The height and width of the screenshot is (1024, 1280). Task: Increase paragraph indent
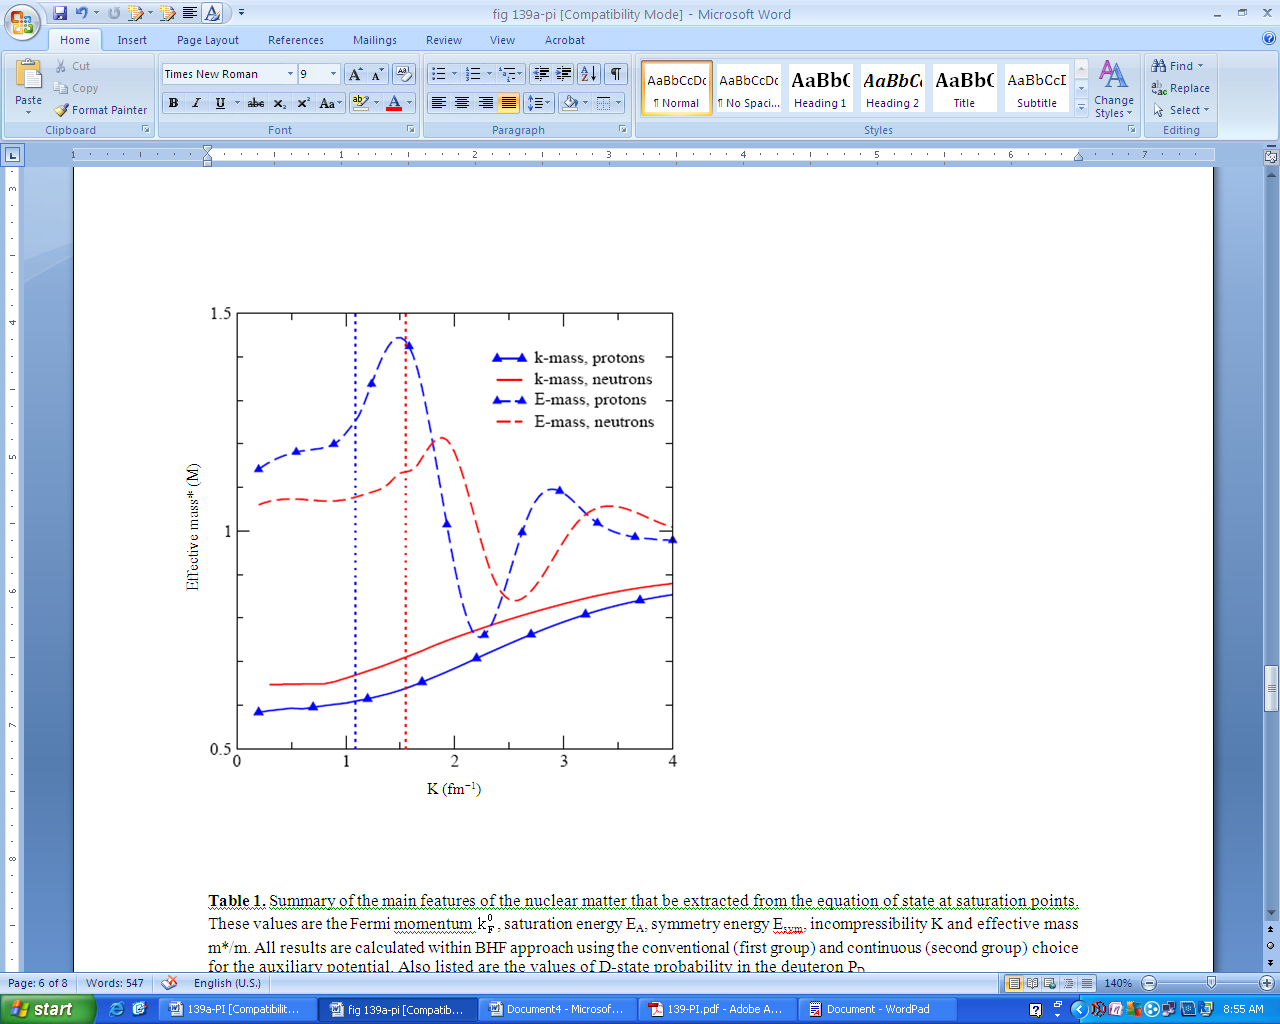[x=564, y=74]
